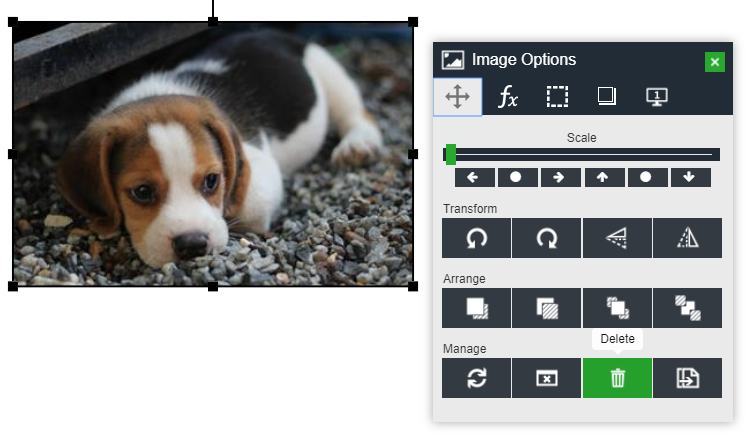Click the fourth Arrange layer-order icon

point(687,308)
